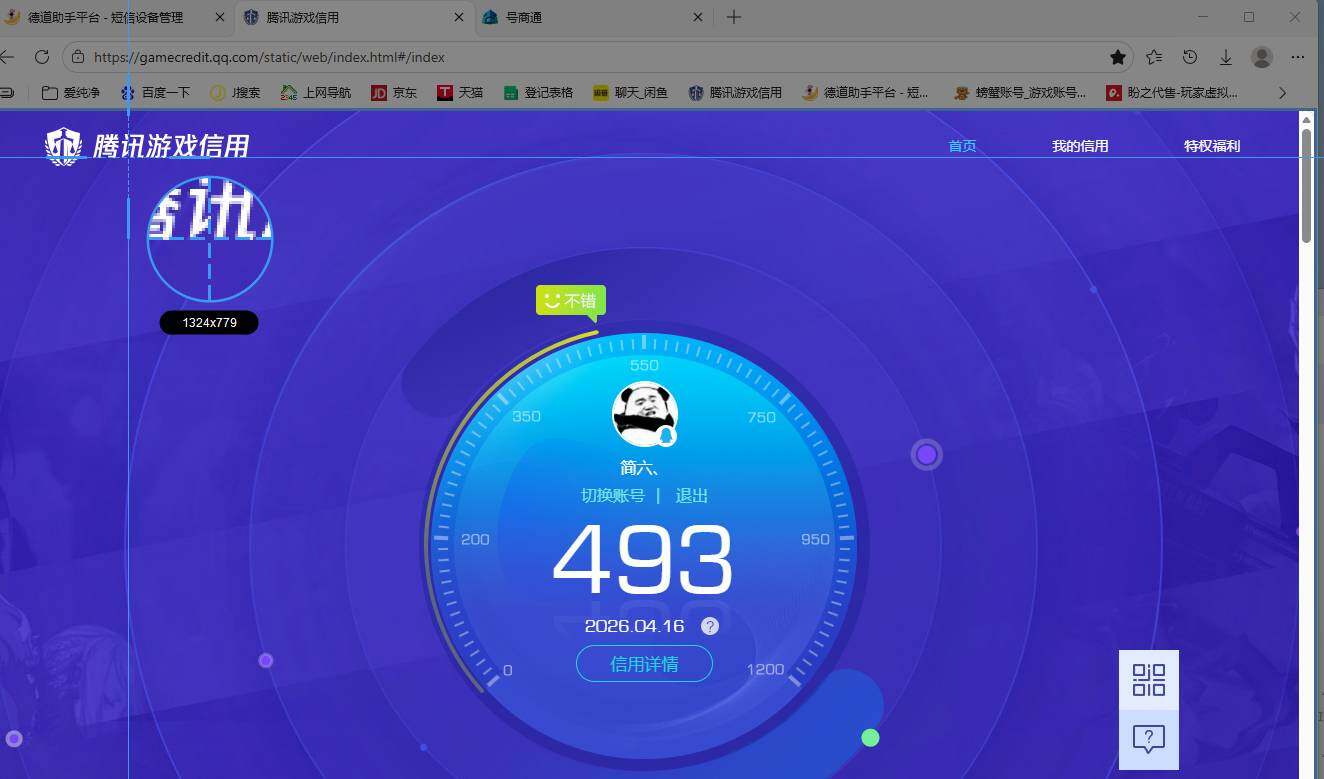Open the browser favorites list icon
This screenshot has width=1324, height=779.
pos(1154,57)
